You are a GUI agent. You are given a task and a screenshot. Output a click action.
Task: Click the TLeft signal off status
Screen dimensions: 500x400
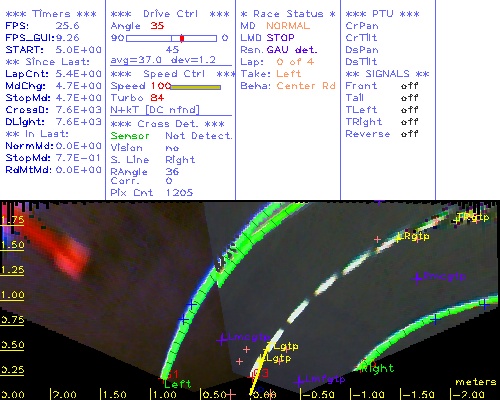(409, 110)
